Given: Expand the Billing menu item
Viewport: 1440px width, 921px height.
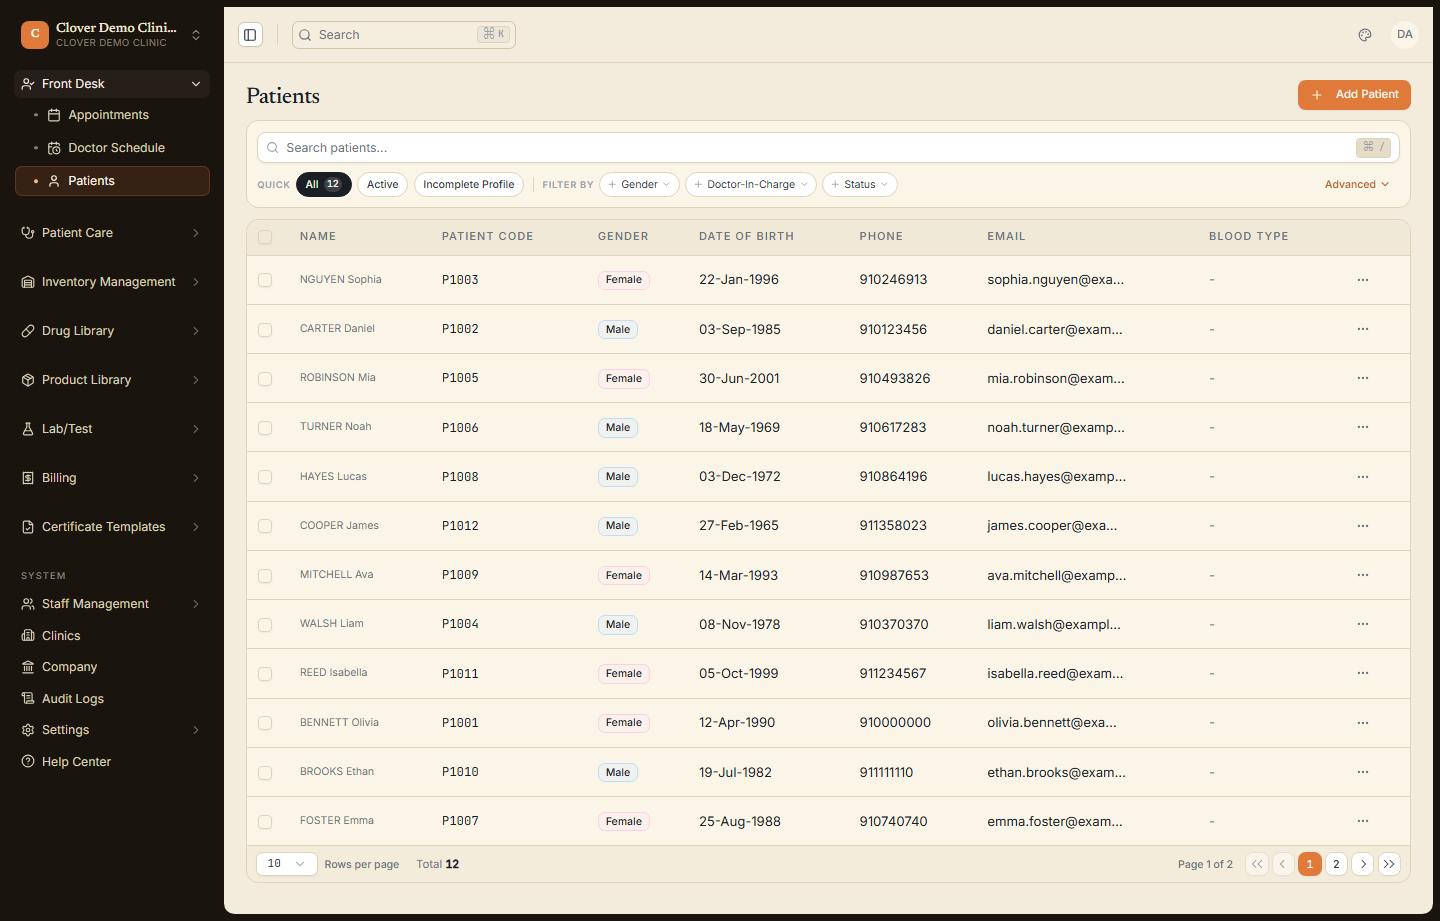Looking at the screenshot, I should (x=112, y=478).
